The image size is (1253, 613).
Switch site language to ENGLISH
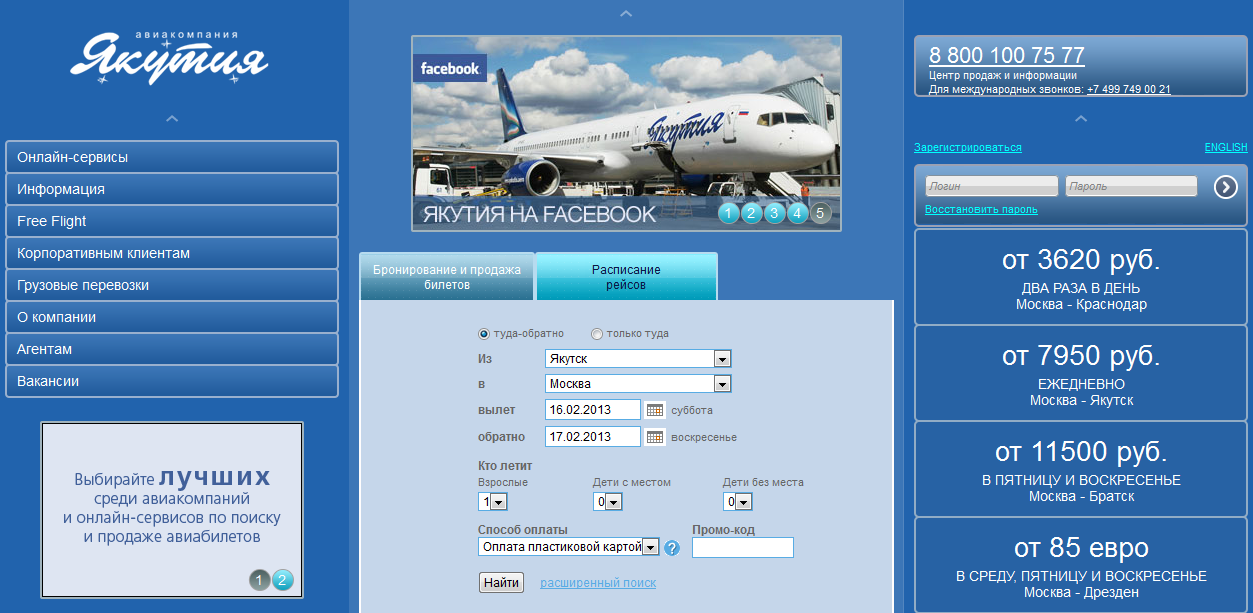(1226, 147)
